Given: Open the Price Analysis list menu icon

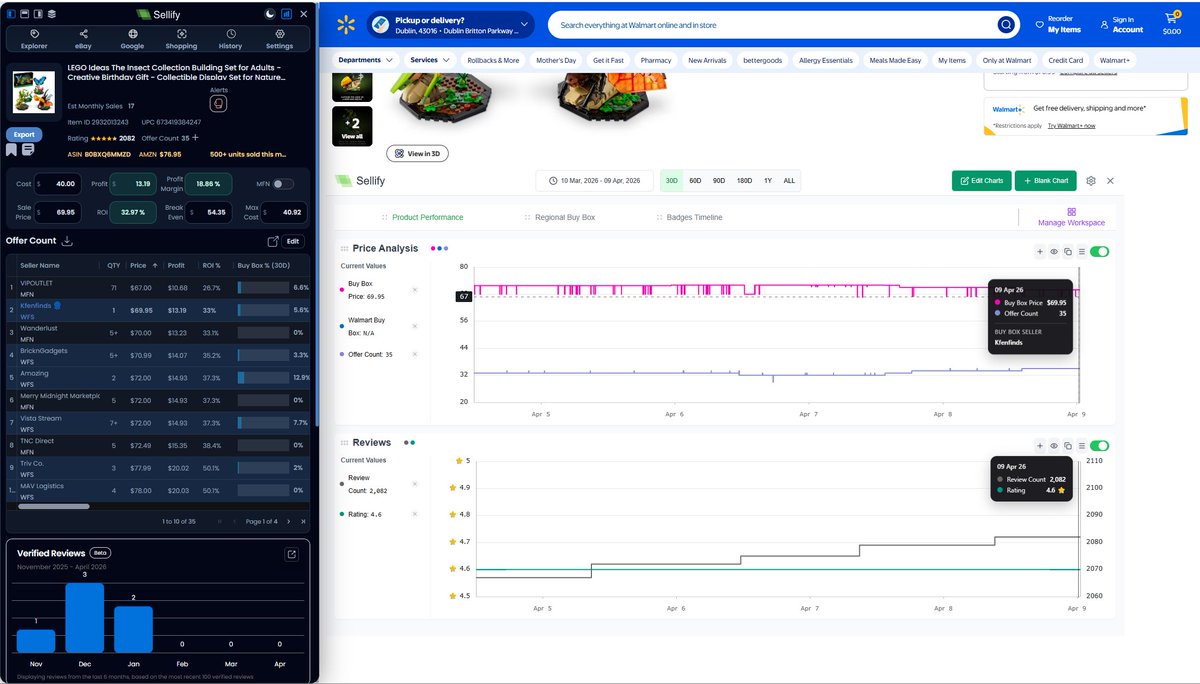Looking at the screenshot, I should click(x=1082, y=252).
